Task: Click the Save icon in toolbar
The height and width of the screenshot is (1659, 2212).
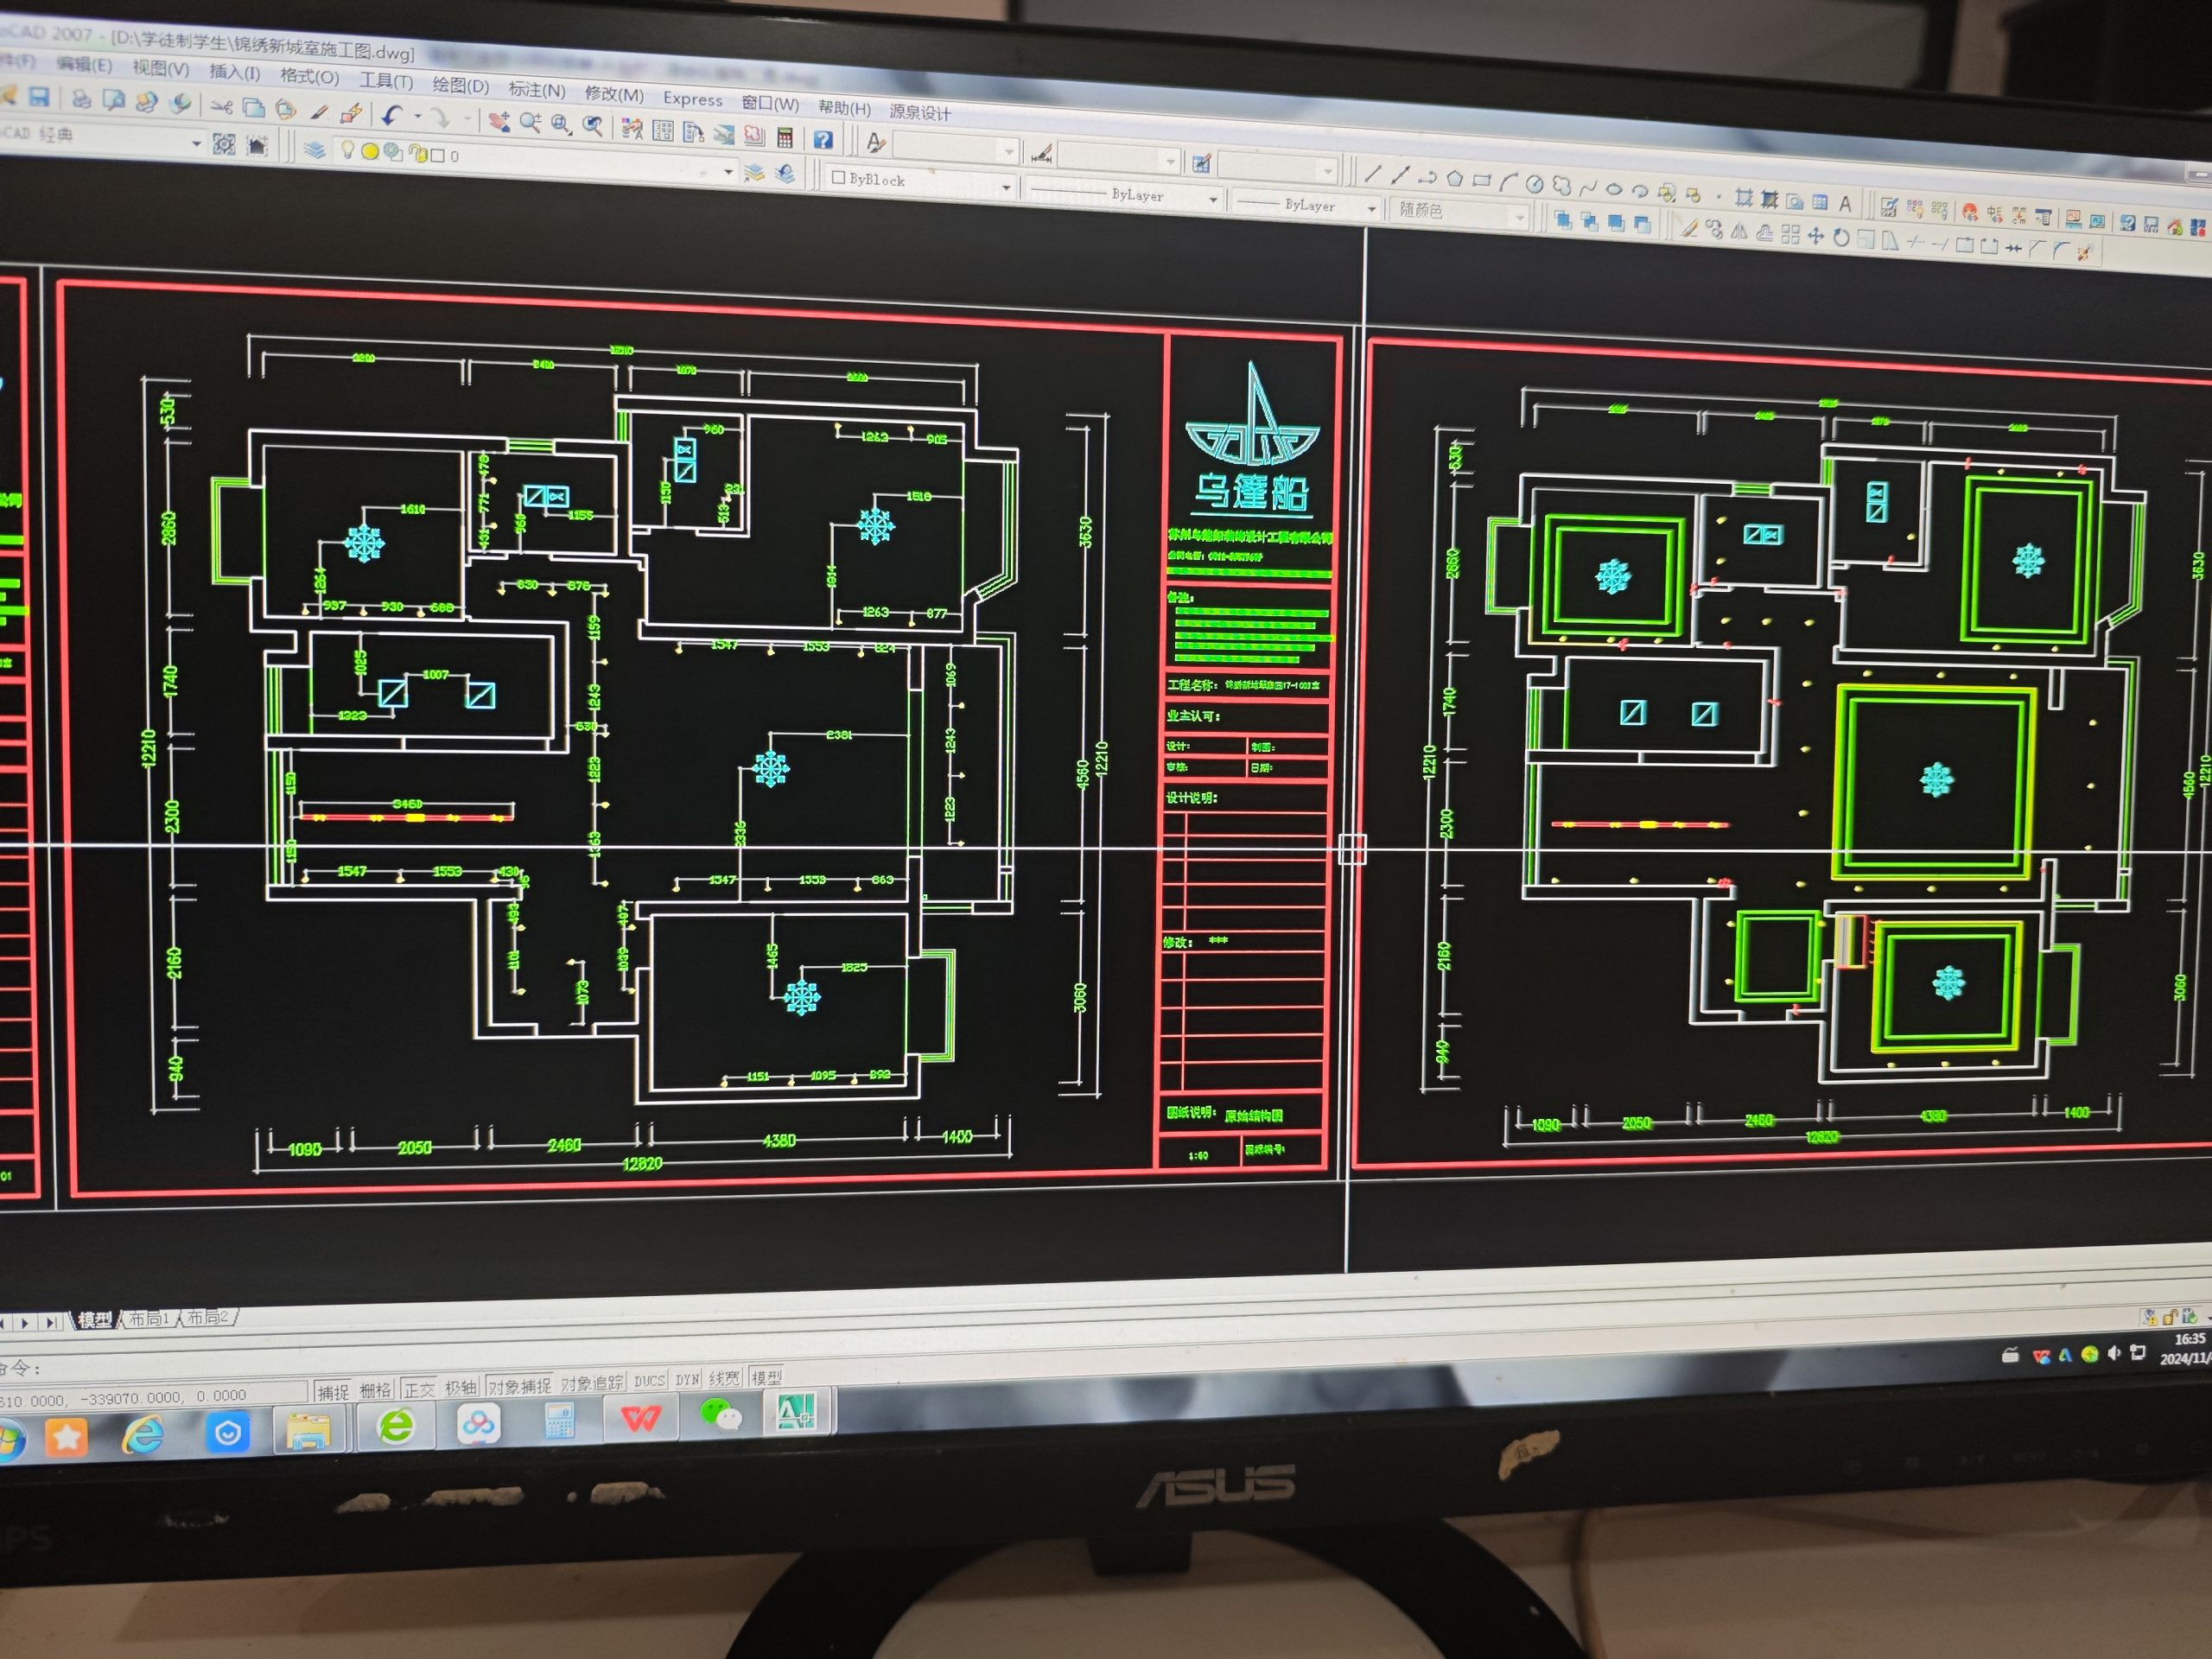Action: (x=39, y=96)
